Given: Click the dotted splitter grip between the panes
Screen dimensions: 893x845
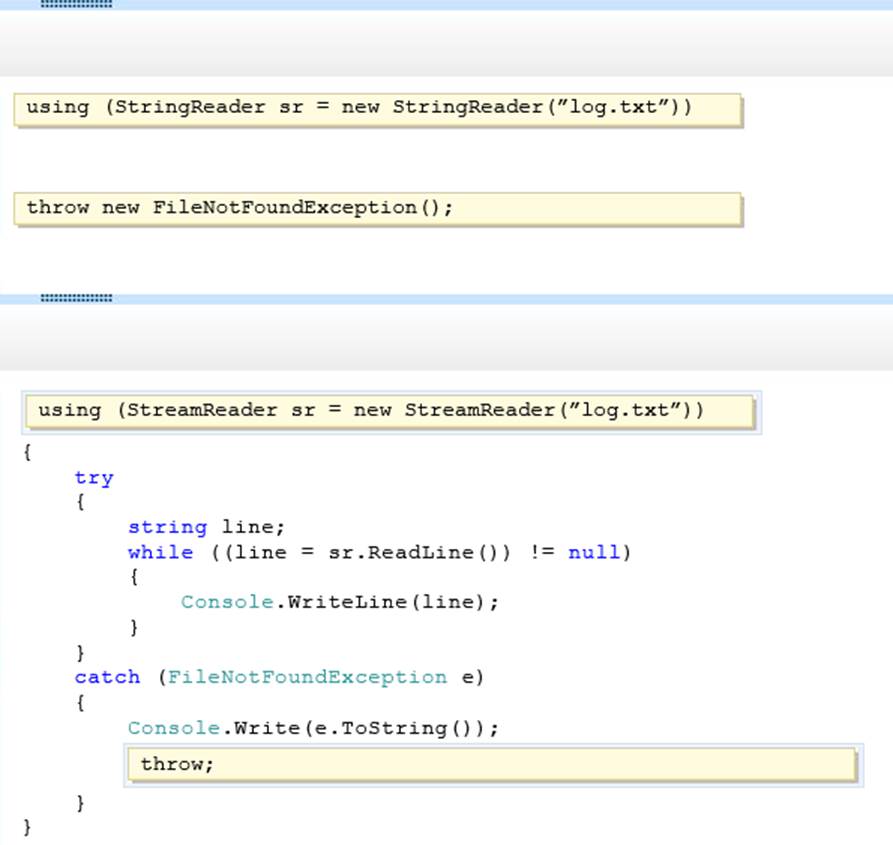Looking at the screenshot, I should [76, 298].
